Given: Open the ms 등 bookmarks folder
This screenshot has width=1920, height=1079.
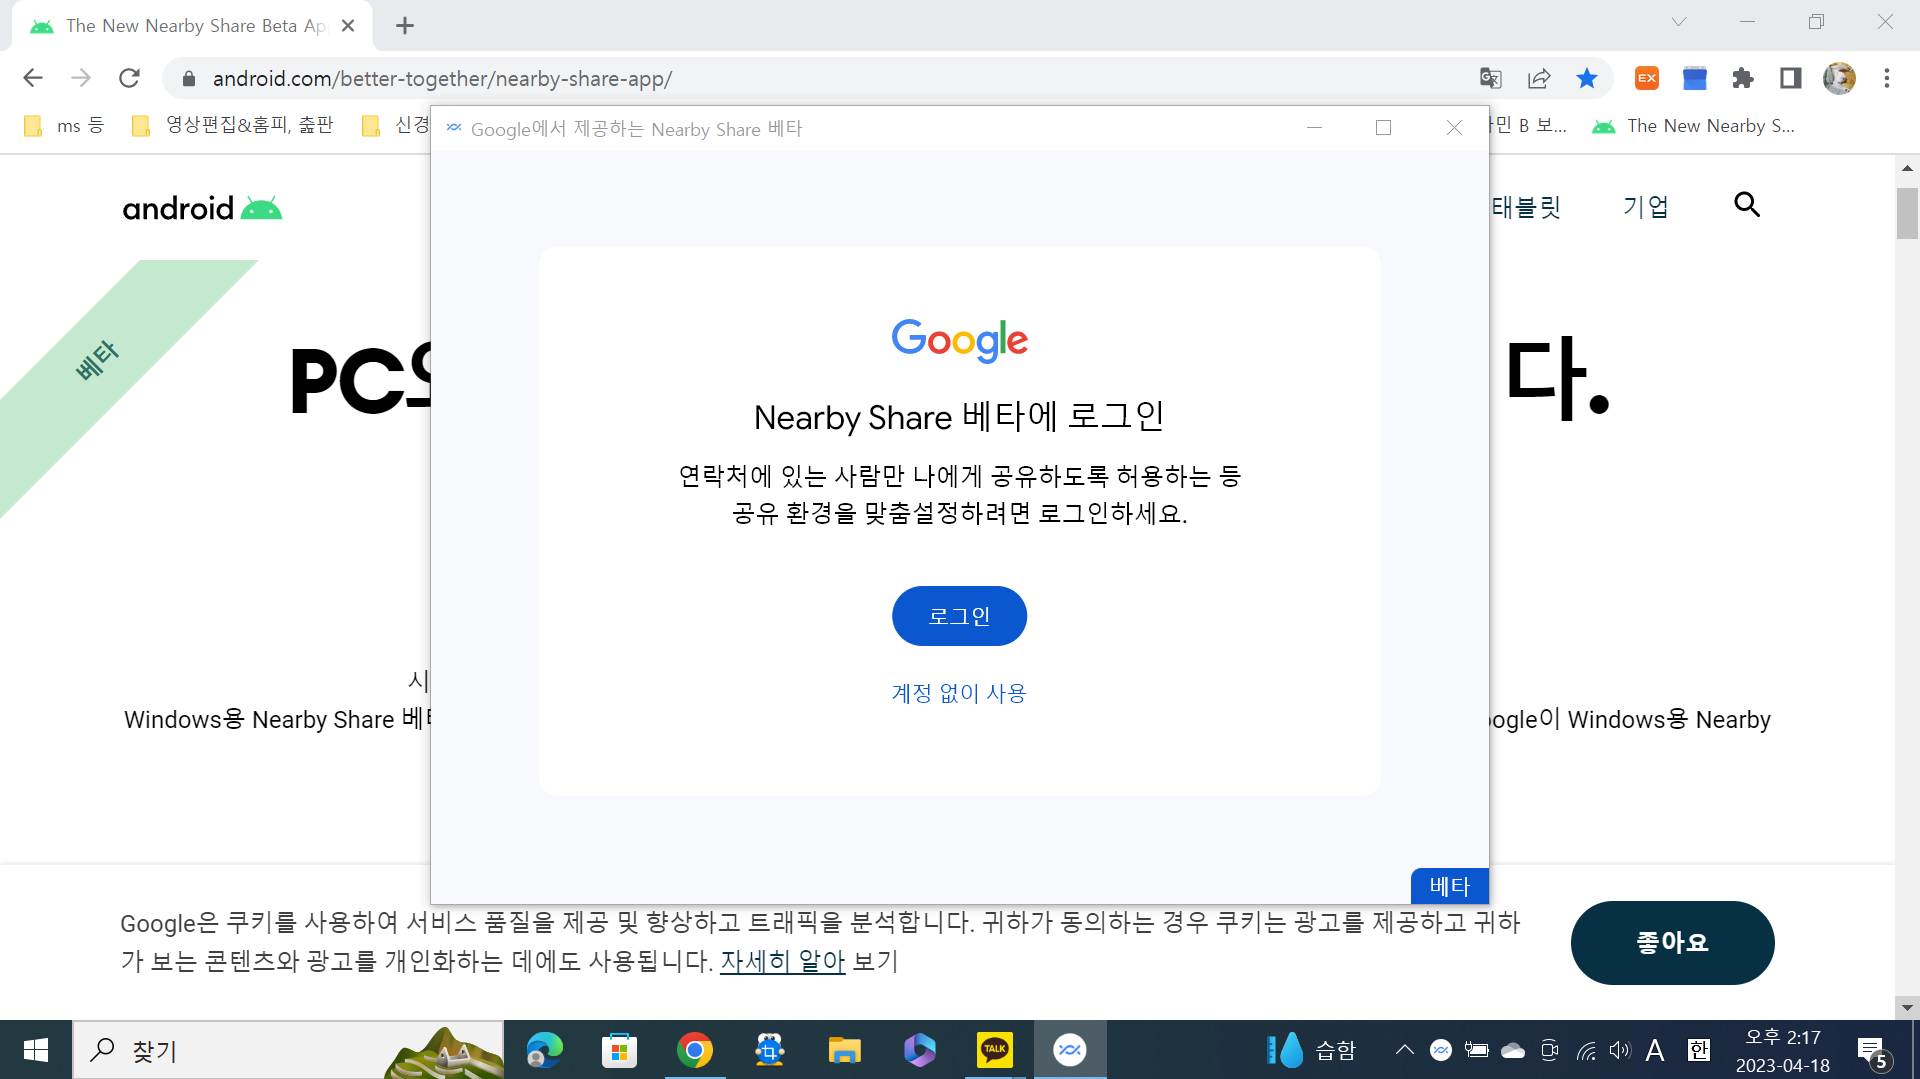Looking at the screenshot, I should click(x=64, y=125).
